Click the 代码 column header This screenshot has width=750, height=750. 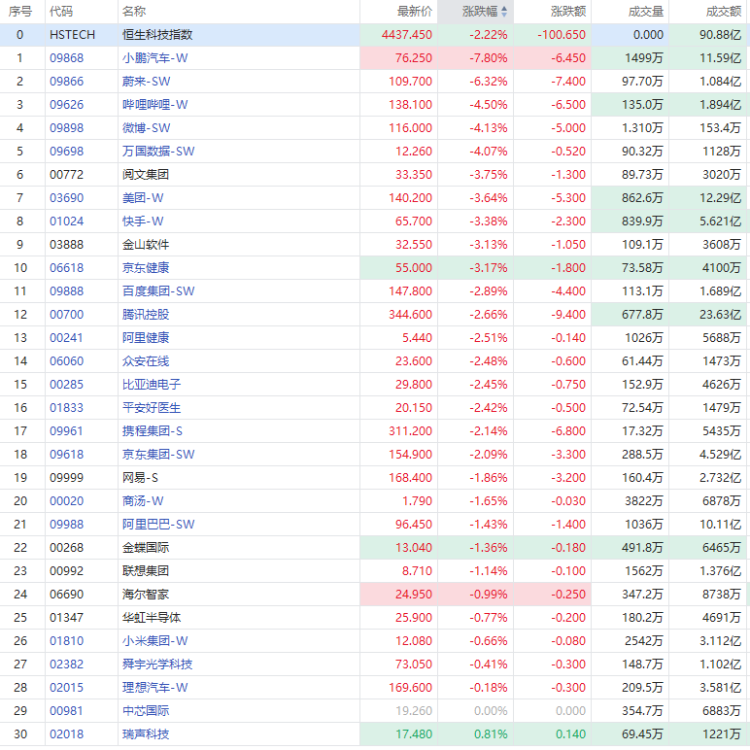coord(61,11)
